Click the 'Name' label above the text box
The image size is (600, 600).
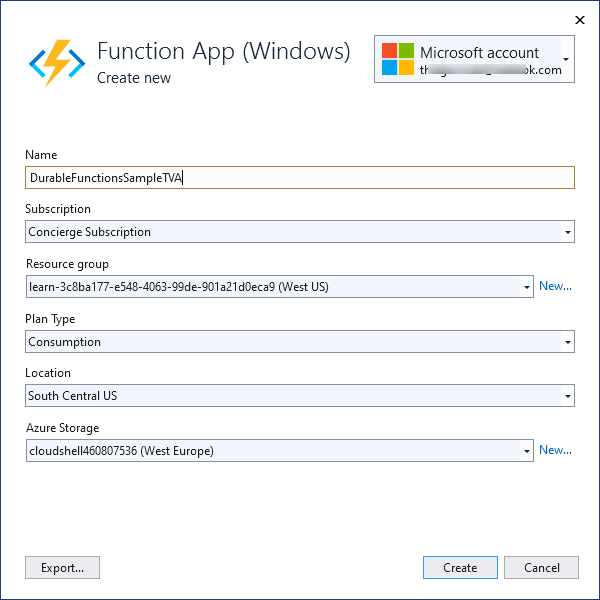(x=41, y=155)
